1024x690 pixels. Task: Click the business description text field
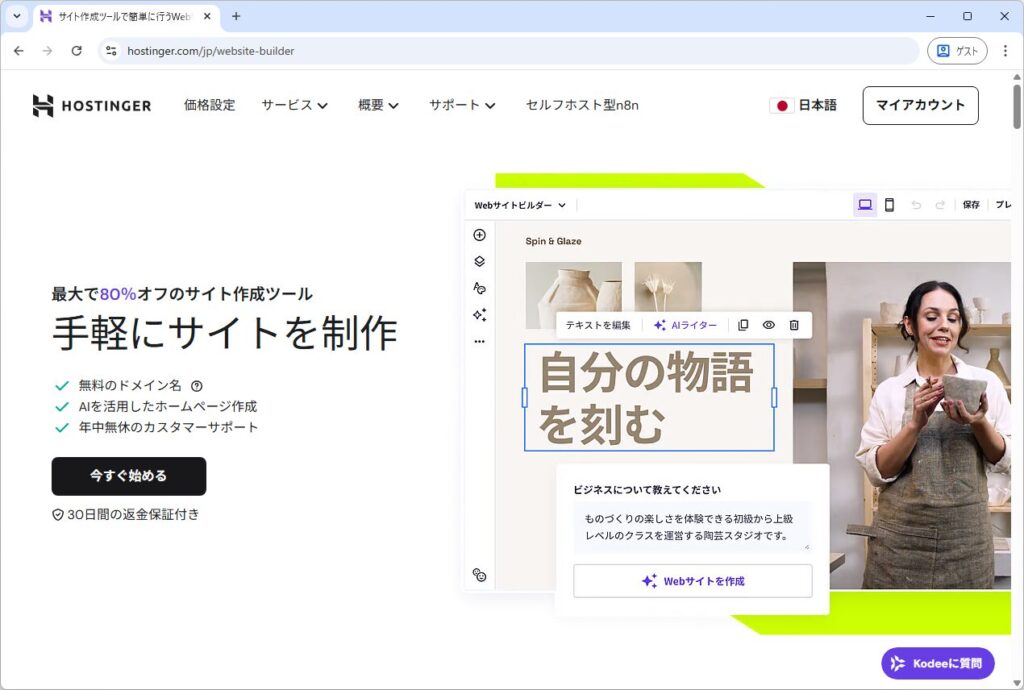tap(692, 526)
